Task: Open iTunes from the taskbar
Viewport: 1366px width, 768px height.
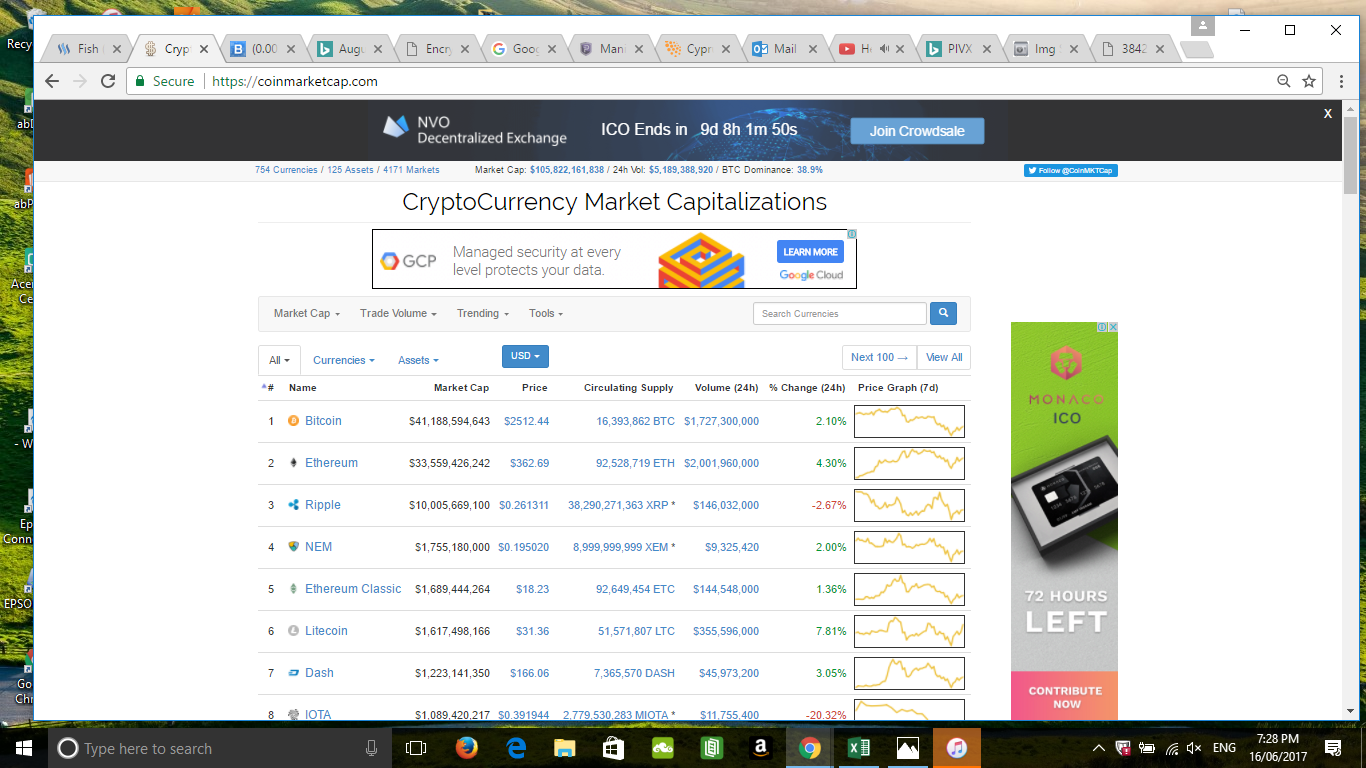Action: point(957,748)
